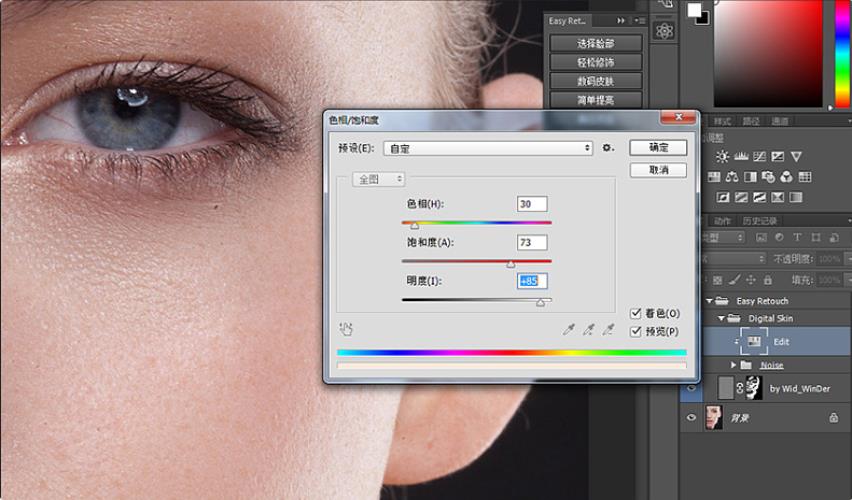Add a Photo Filter adjustment
The height and width of the screenshot is (500, 852).
[768, 177]
